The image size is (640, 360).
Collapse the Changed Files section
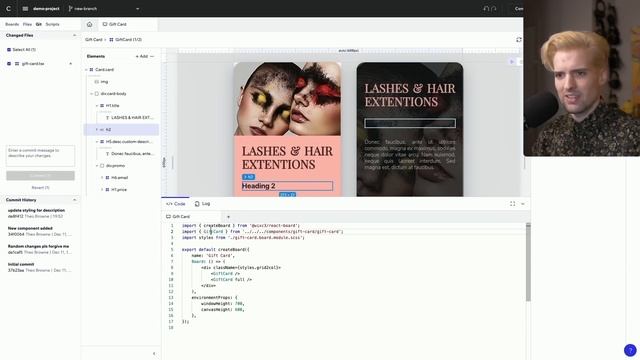click(x=74, y=36)
